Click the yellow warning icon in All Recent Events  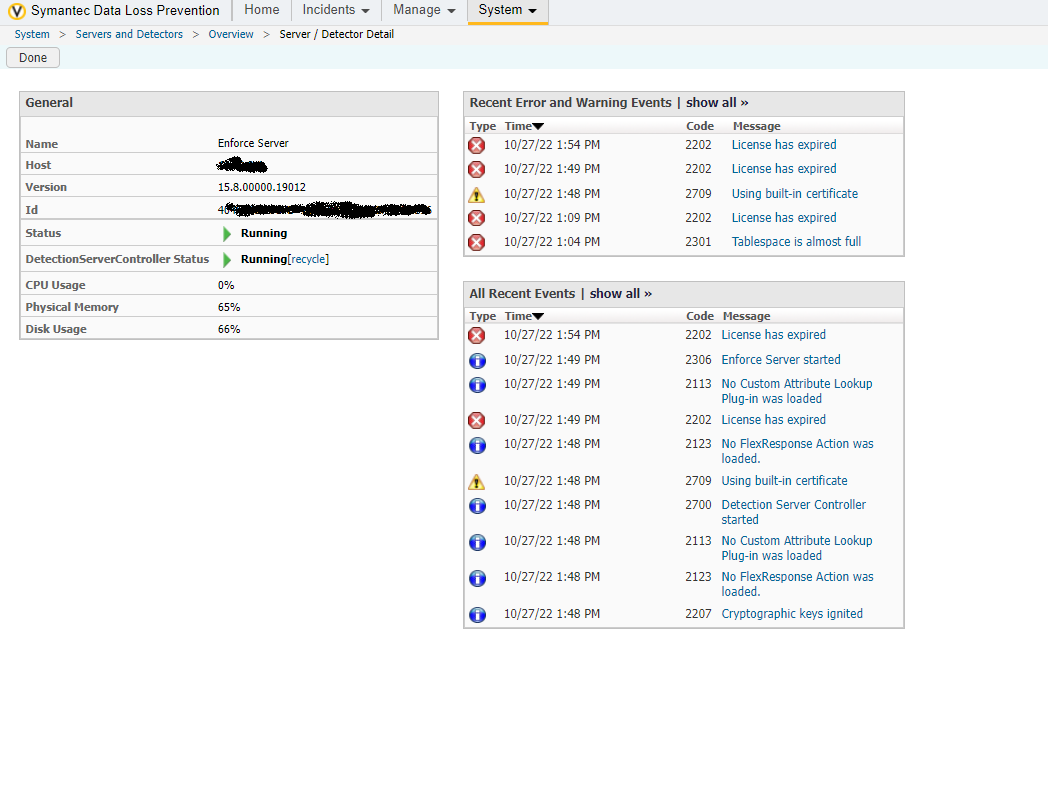click(477, 481)
